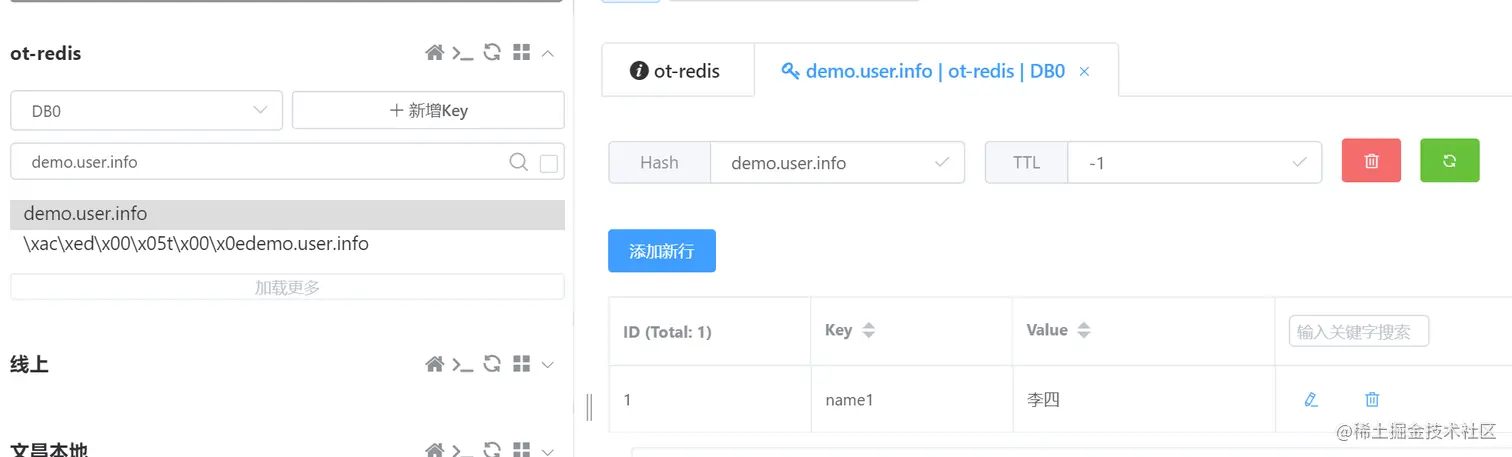Screen dimensions: 1512x457
Task: Open grid menu for ot-redis
Action: tap(521, 53)
